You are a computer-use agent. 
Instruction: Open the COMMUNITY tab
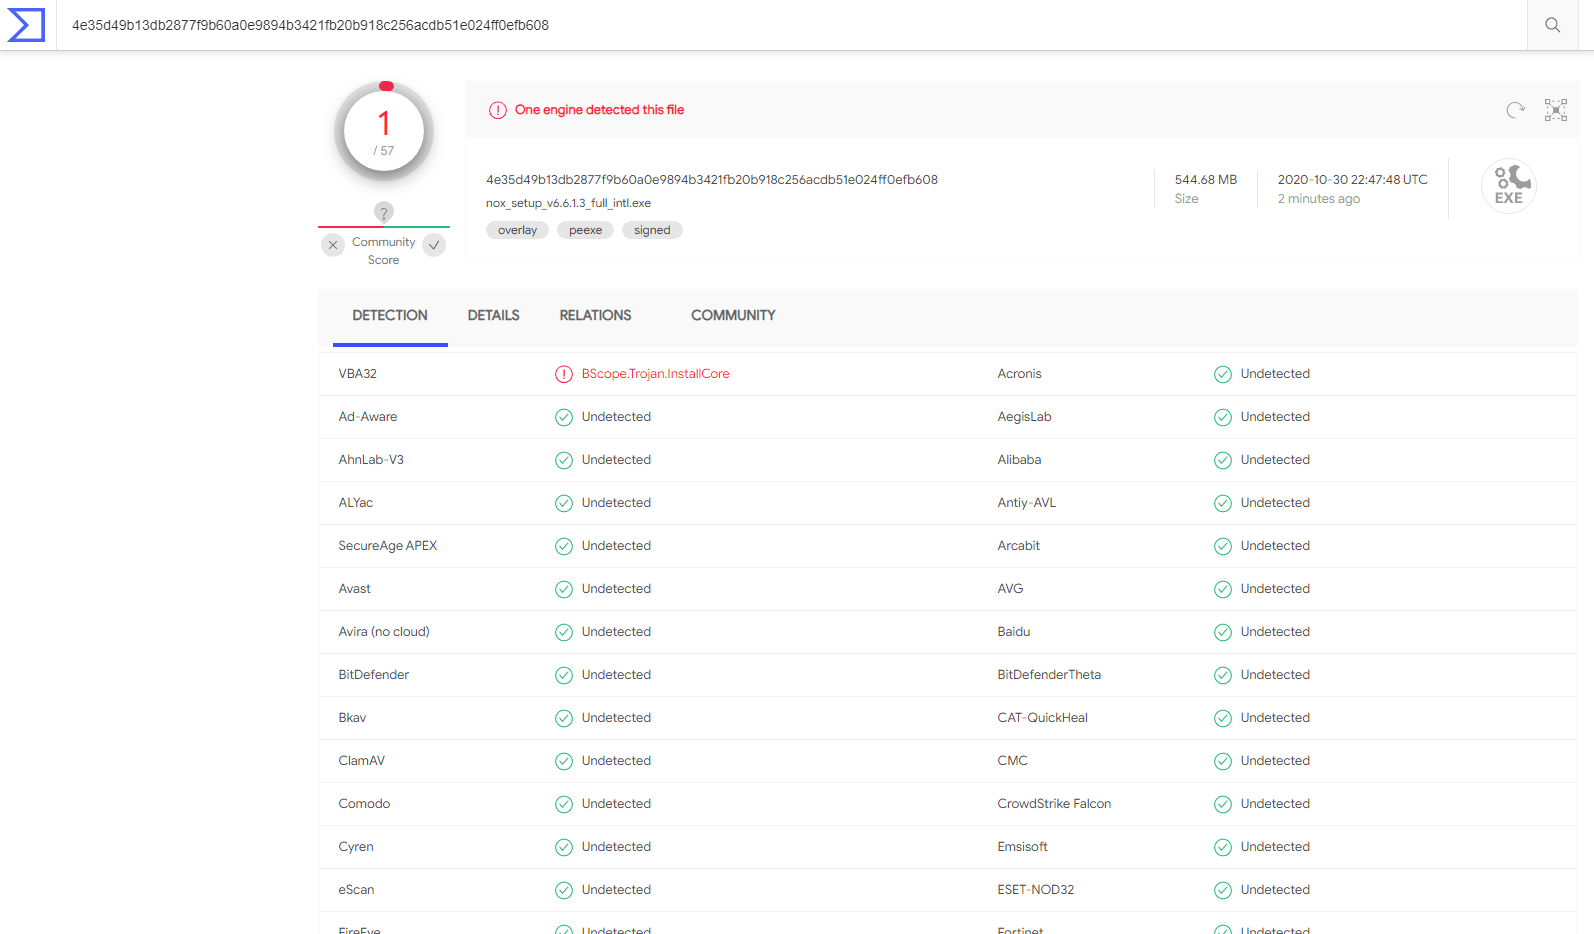(733, 315)
